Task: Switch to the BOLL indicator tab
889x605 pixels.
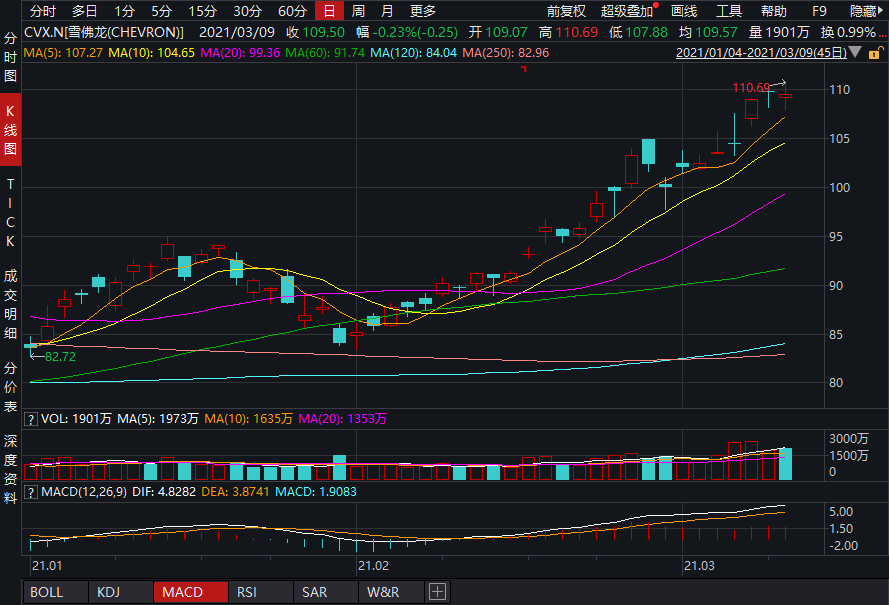Action: click(46, 592)
